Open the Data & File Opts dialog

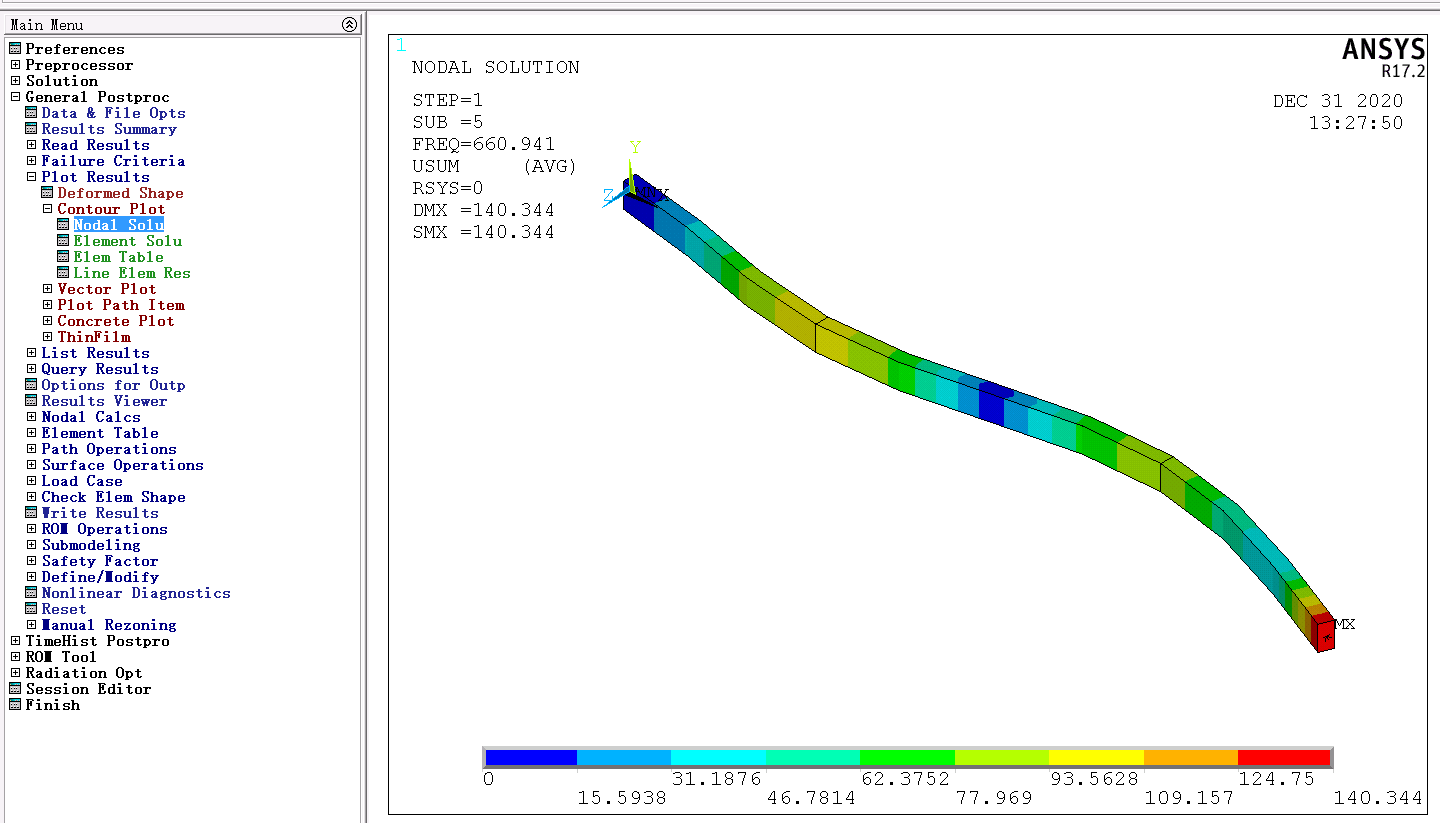point(113,112)
